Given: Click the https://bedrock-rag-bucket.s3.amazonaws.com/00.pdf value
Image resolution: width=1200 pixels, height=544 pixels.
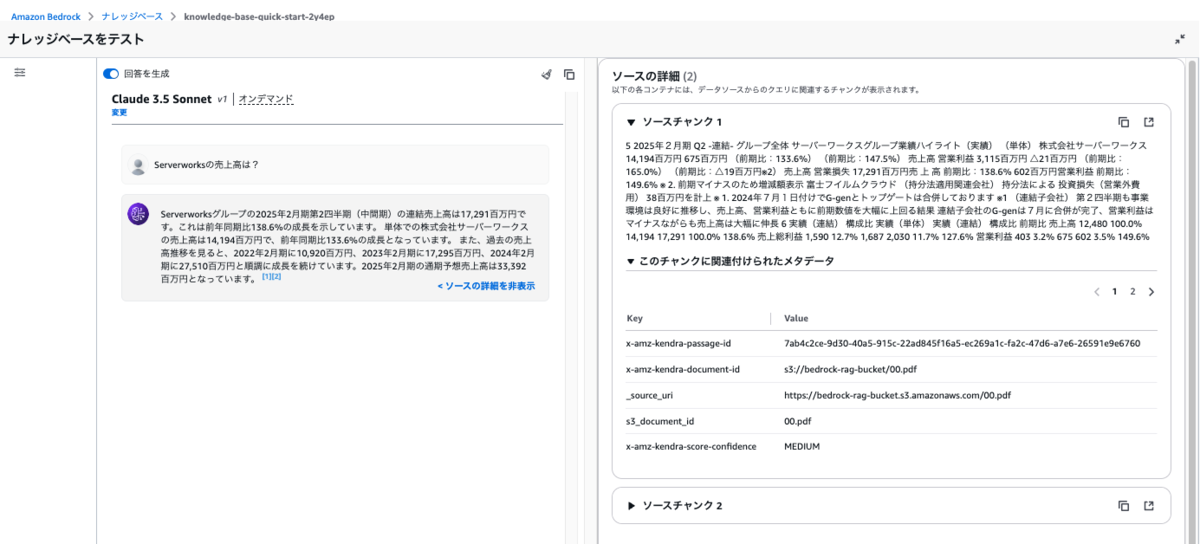Looking at the screenshot, I should (897, 395).
